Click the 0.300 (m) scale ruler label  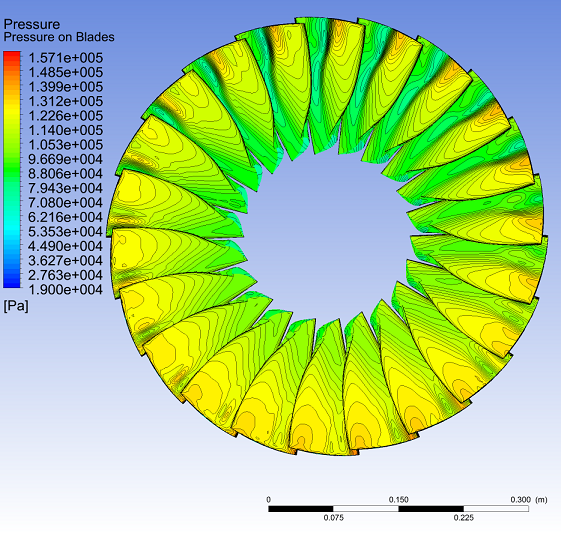pos(529,499)
